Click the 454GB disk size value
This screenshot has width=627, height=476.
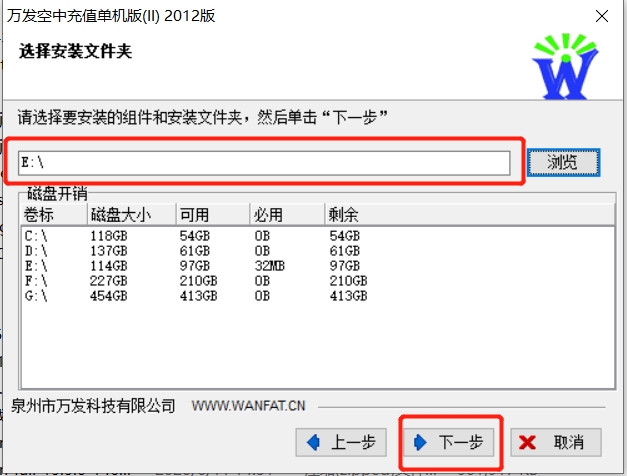(108, 296)
